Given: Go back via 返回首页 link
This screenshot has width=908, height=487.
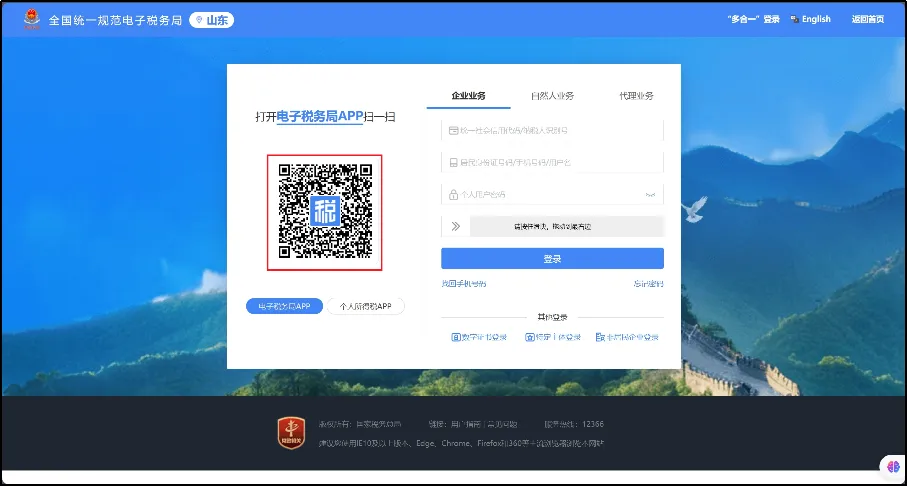Looking at the screenshot, I should [x=867, y=19].
